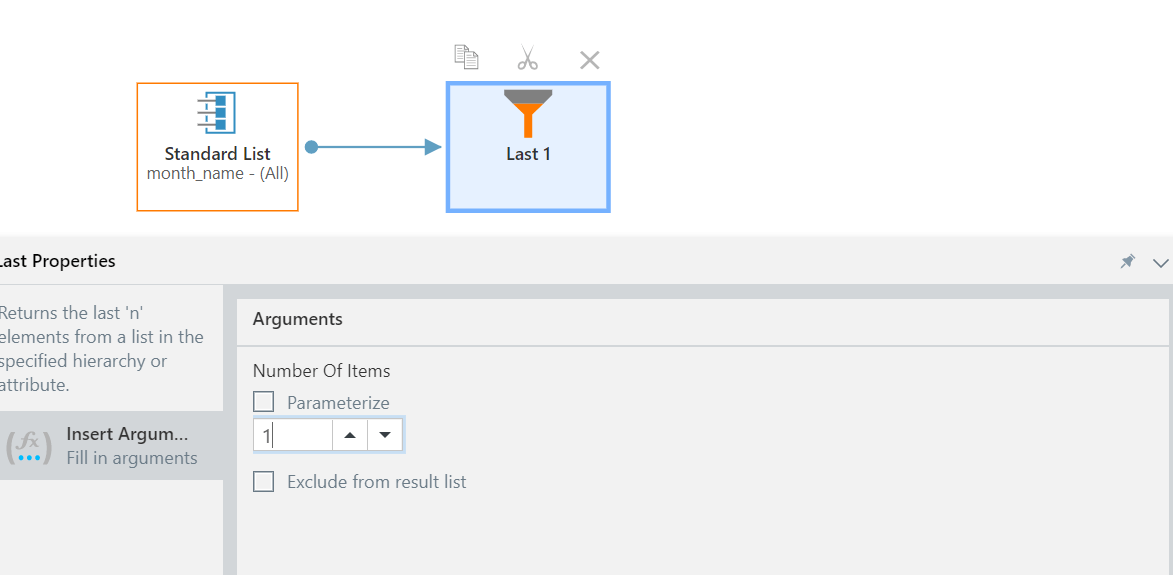Image resolution: width=1173 pixels, height=575 pixels.
Task: Select the Standard List node icon
Action: click(x=217, y=113)
